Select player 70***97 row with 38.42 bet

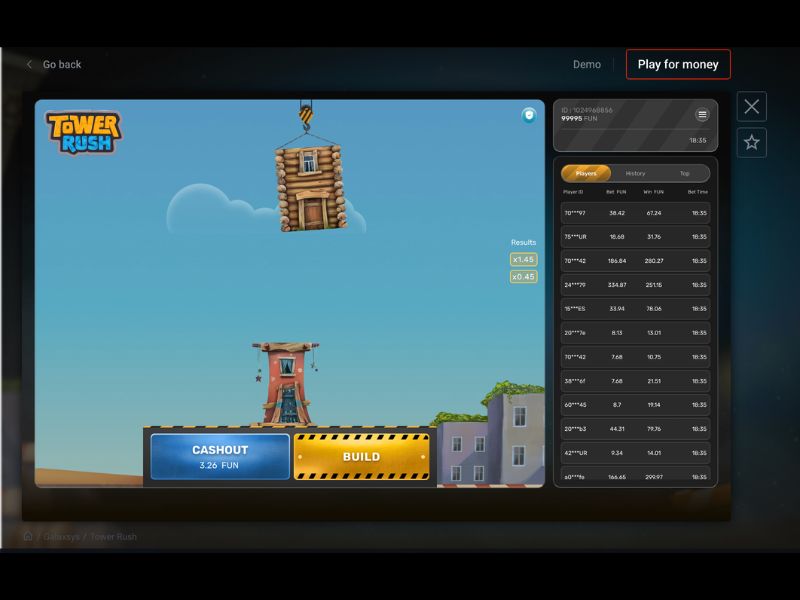[635, 213]
